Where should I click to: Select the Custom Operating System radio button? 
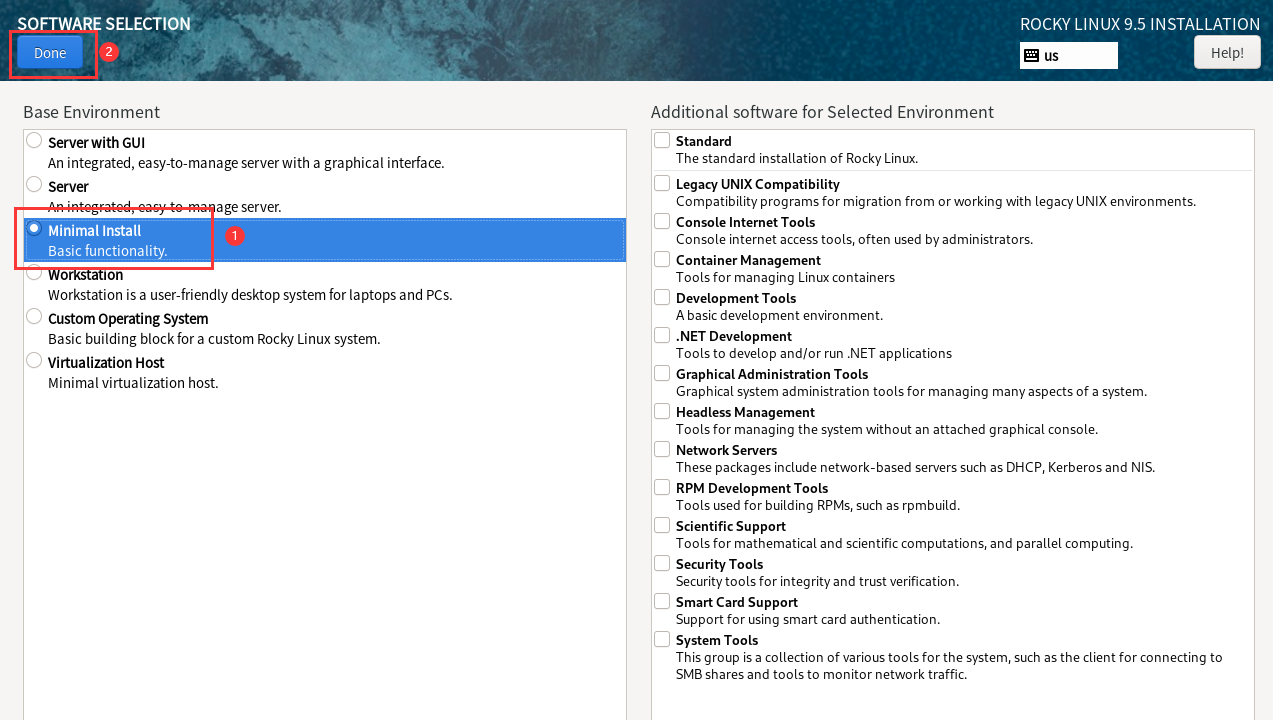tap(34, 317)
